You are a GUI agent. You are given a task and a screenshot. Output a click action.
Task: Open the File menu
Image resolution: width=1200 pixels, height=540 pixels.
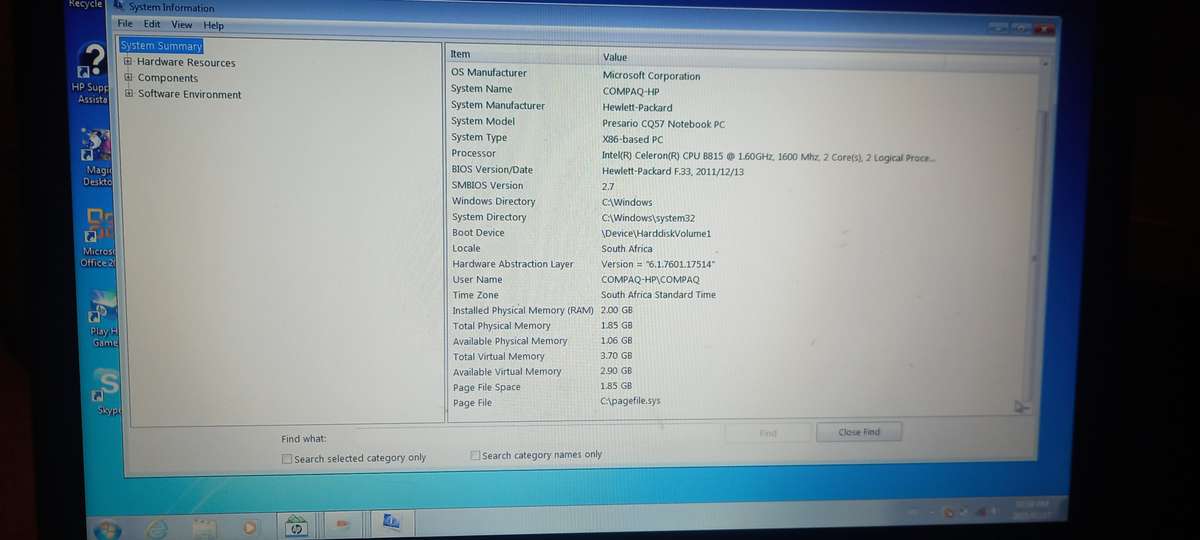(125, 23)
